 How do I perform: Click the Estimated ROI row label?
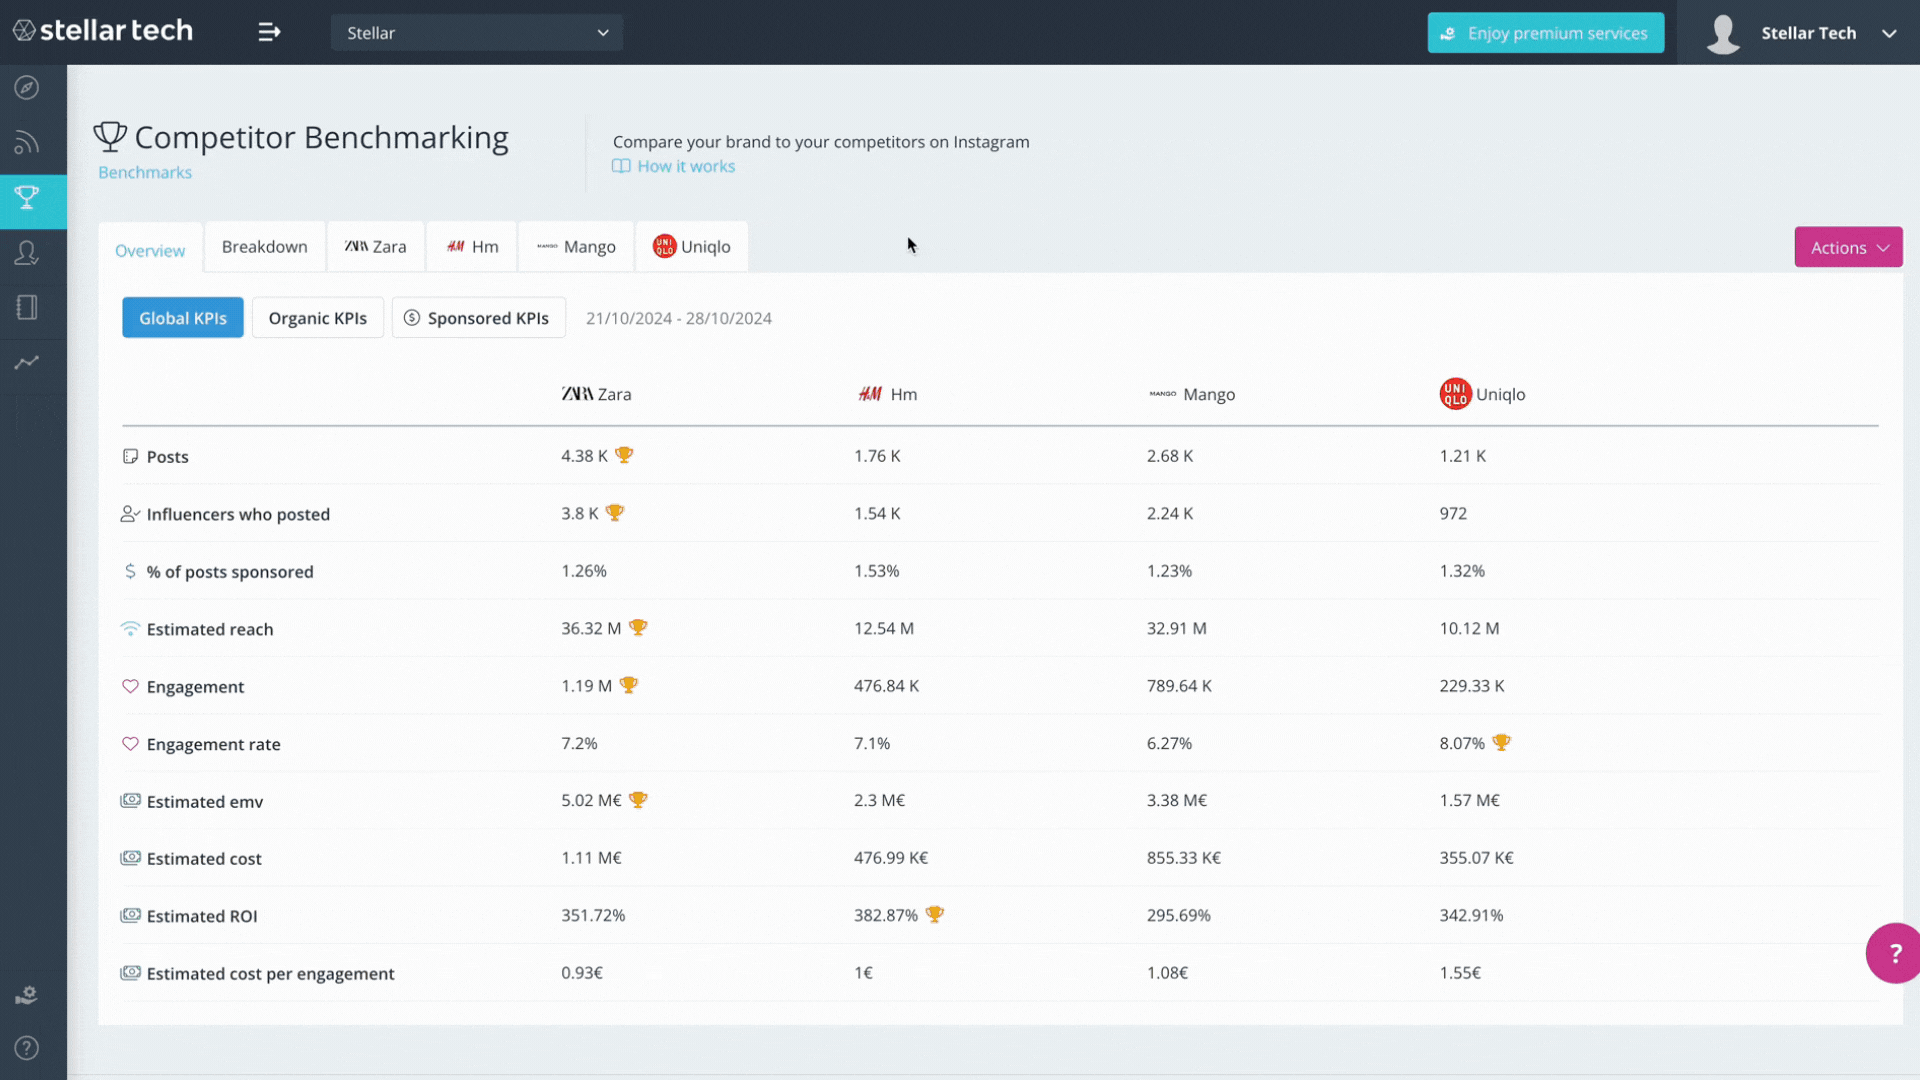pos(202,916)
